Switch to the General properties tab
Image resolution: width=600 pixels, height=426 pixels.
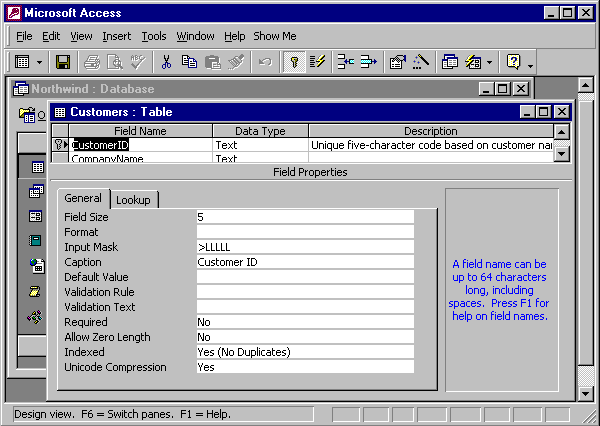click(x=83, y=198)
